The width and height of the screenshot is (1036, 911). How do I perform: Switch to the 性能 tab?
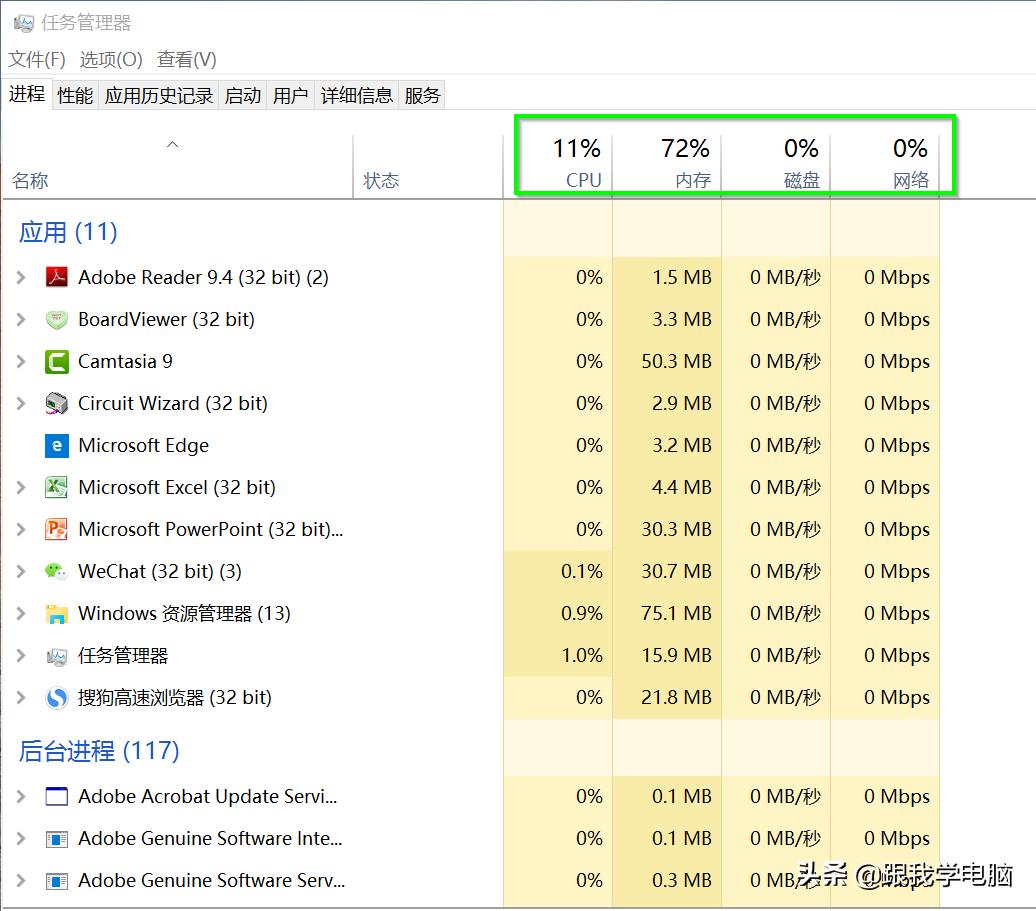coord(74,94)
